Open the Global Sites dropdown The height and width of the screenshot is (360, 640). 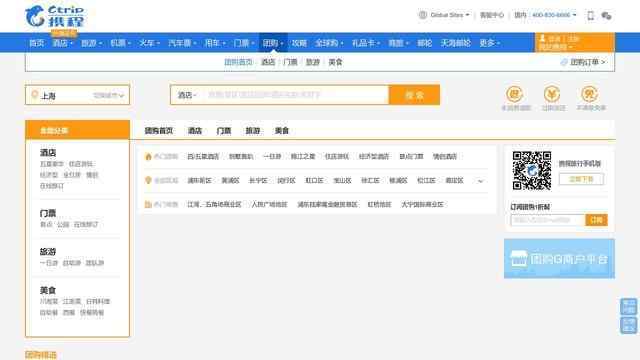449,15
